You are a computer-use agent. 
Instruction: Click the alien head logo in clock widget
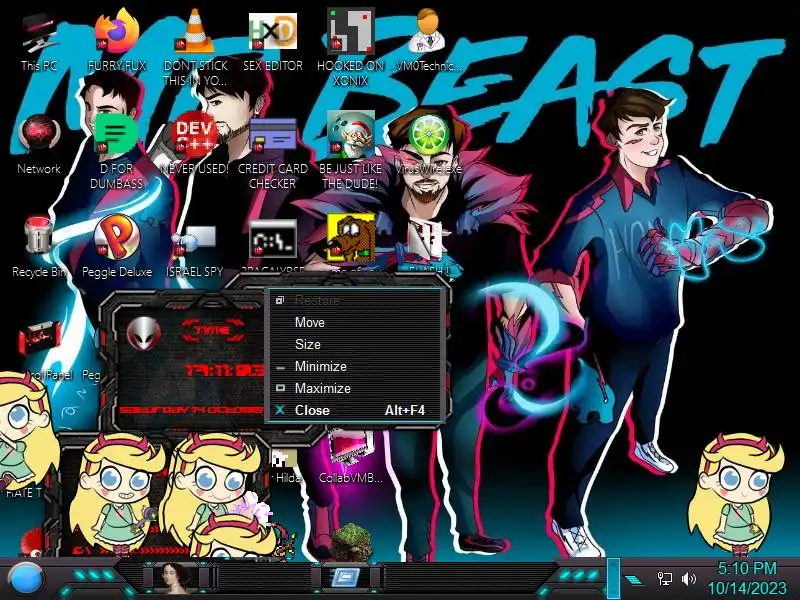[144, 333]
